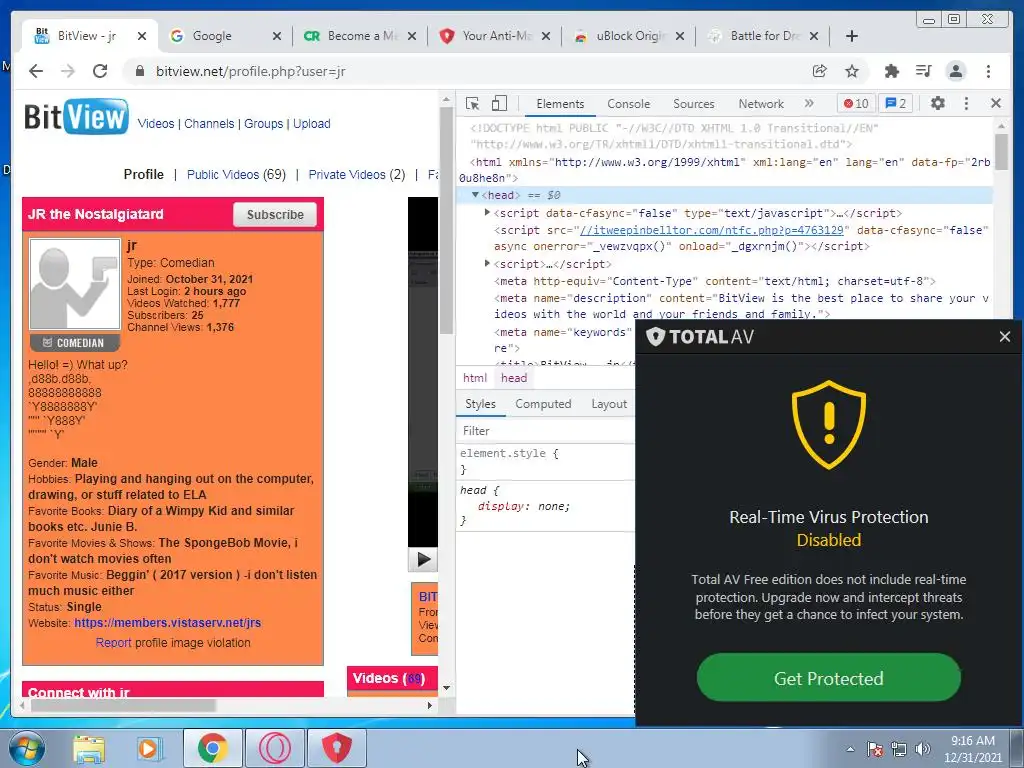Image resolution: width=1024 pixels, height=768 pixels.
Task: Open the Upload link
Action: pos(312,124)
